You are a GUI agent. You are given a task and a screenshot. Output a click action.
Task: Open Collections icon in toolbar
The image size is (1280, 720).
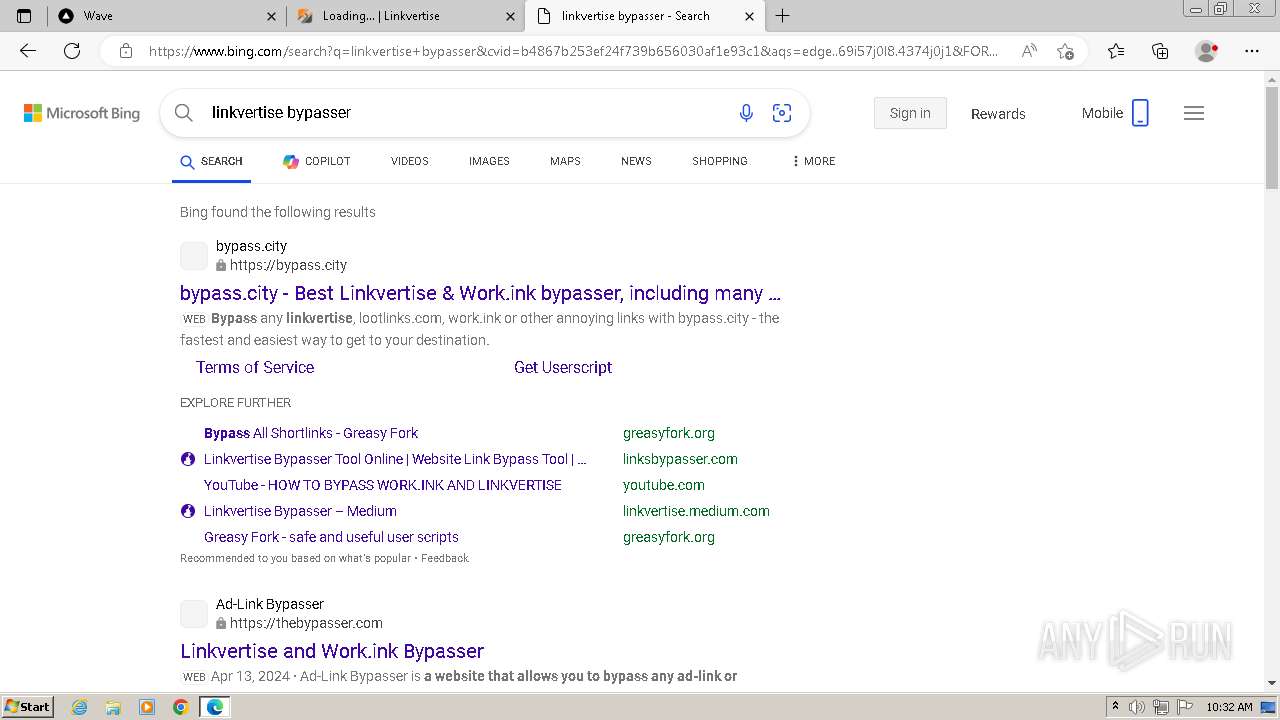(1160, 51)
